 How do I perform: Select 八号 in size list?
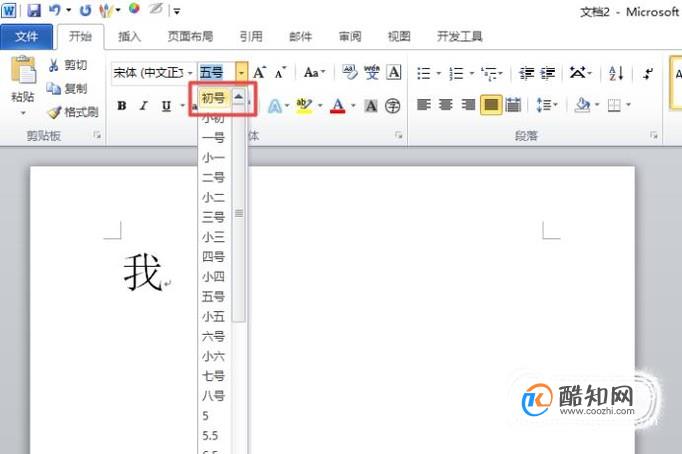pyautogui.click(x=214, y=396)
